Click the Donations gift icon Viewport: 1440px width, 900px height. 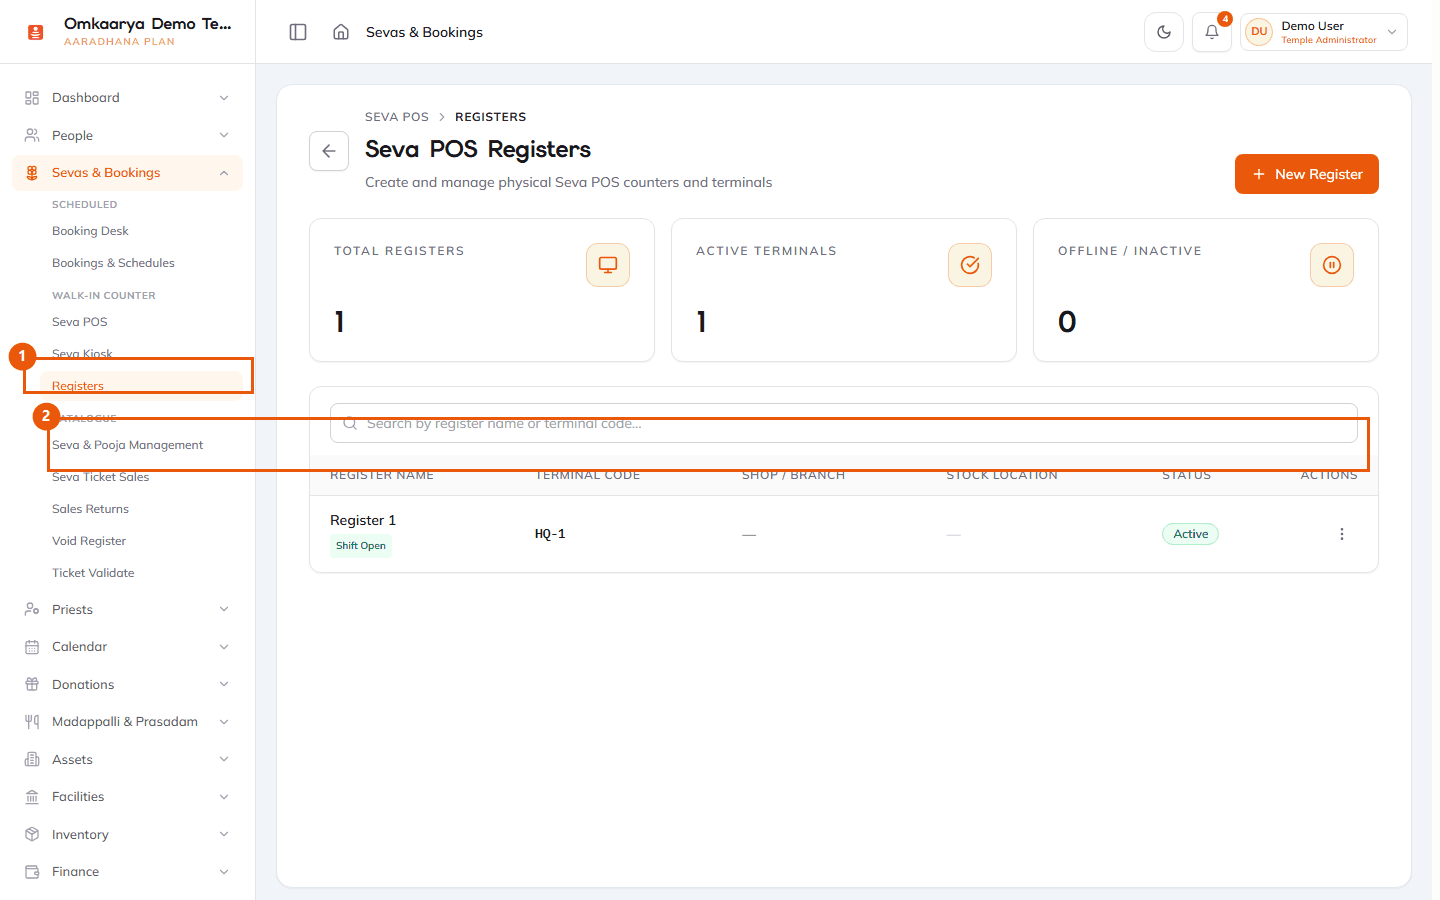[32, 684]
